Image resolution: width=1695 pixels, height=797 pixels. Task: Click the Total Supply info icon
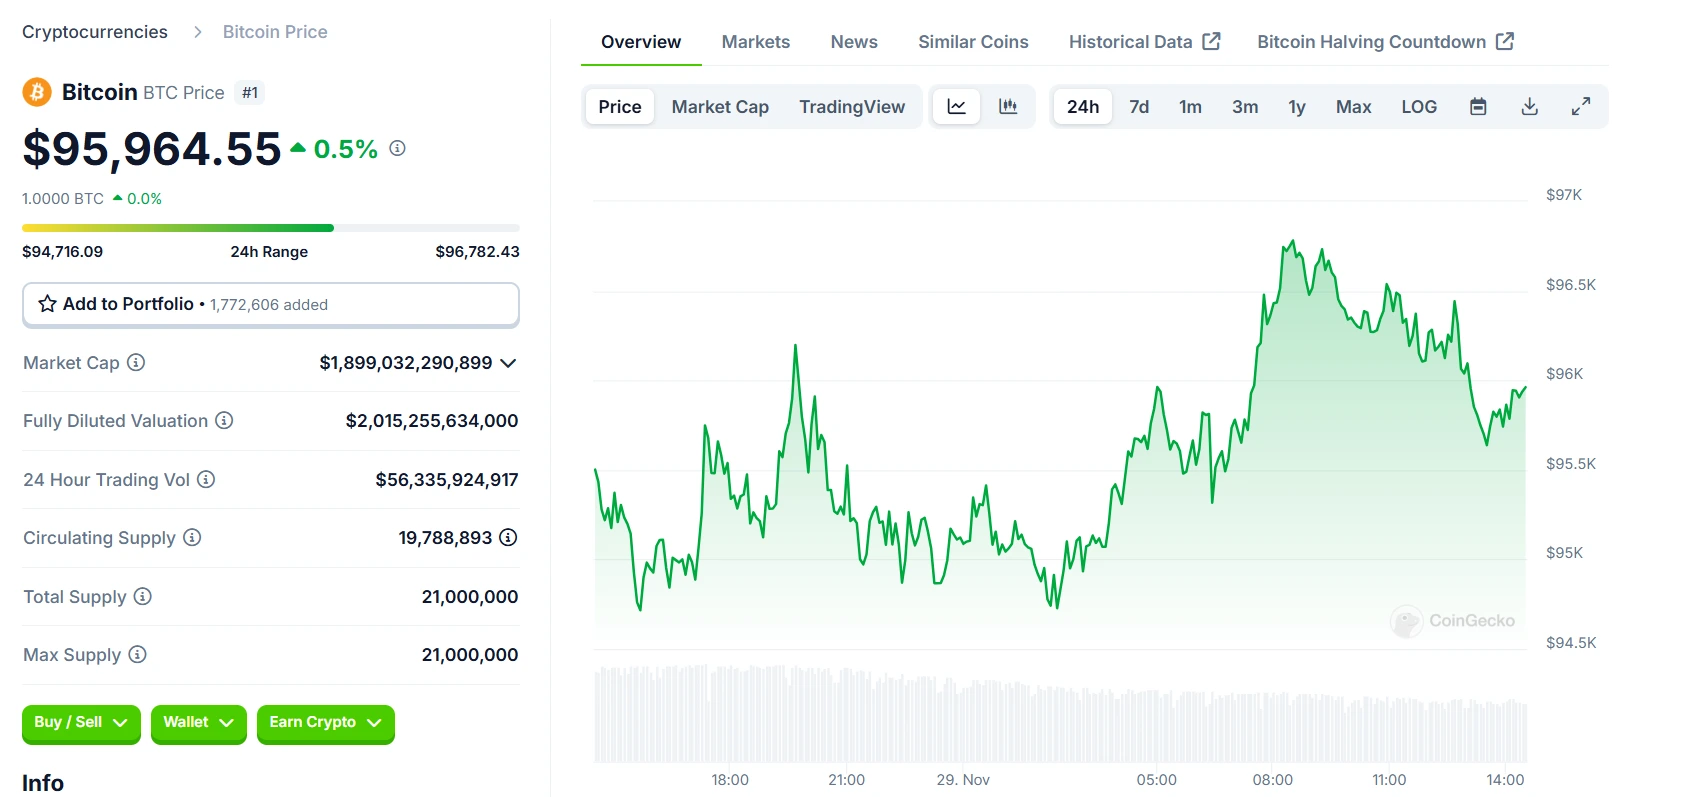pyautogui.click(x=143, y=596)
